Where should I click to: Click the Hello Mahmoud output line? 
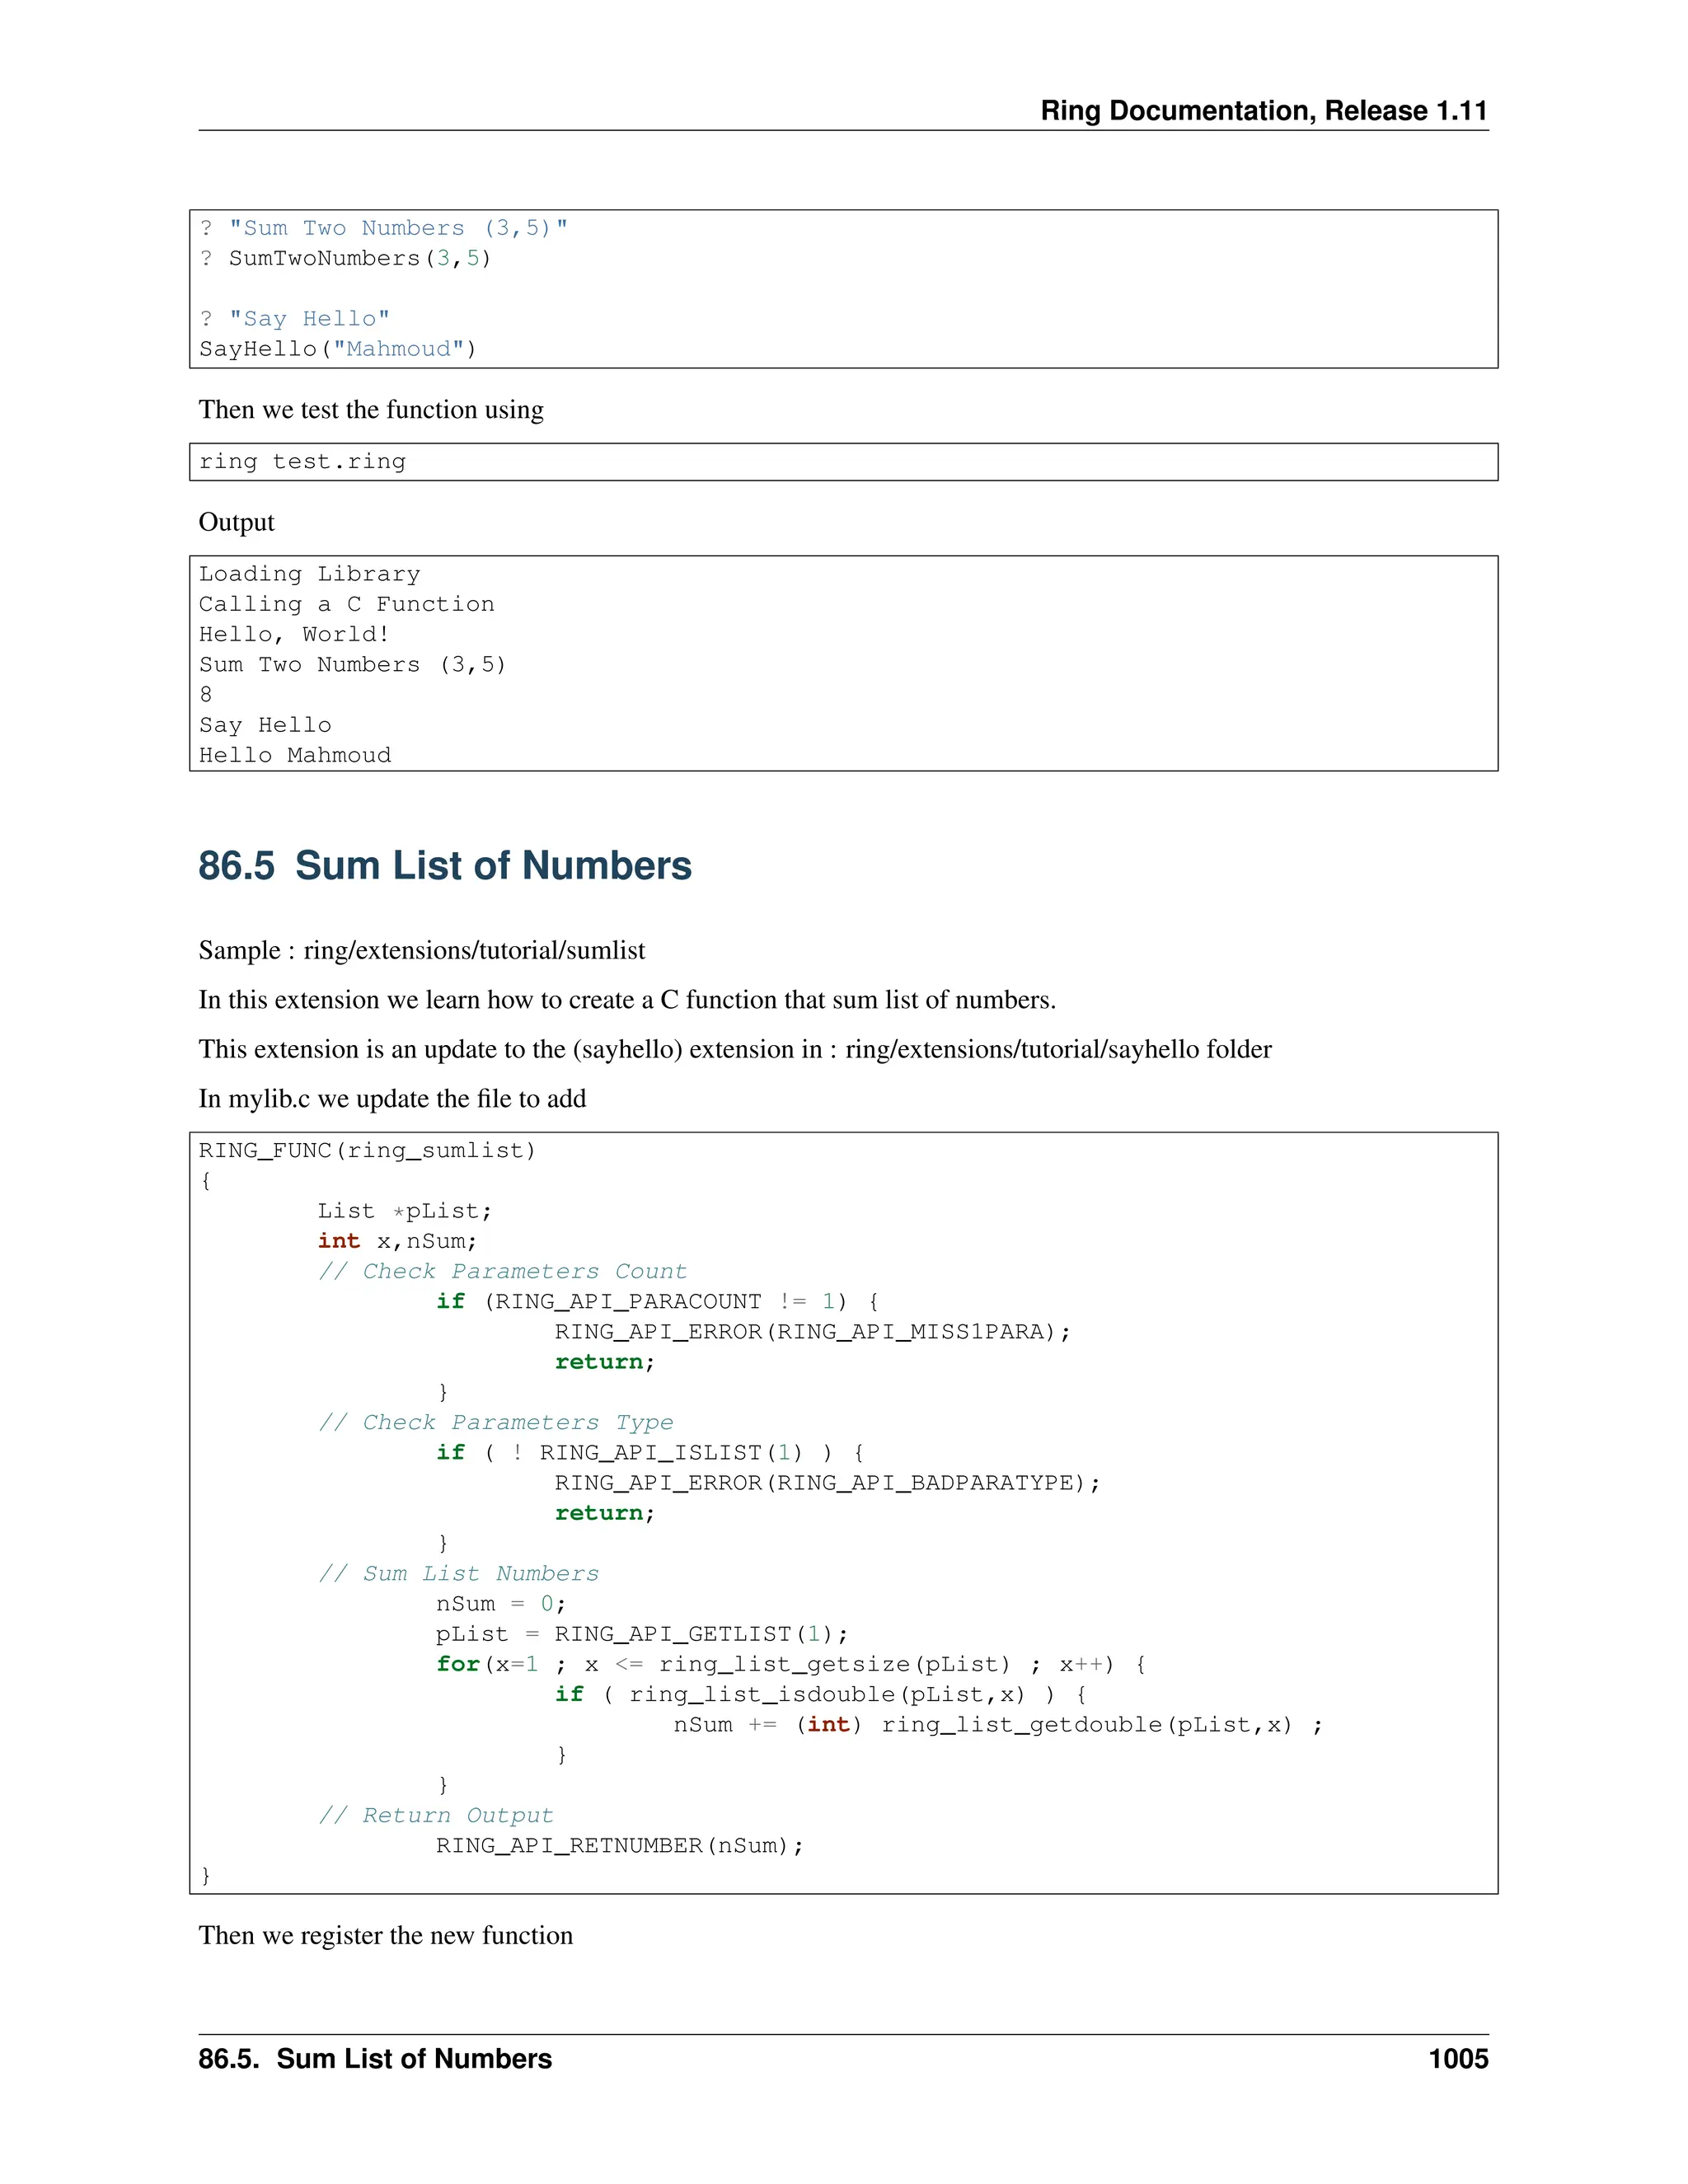tap(295, 756)
